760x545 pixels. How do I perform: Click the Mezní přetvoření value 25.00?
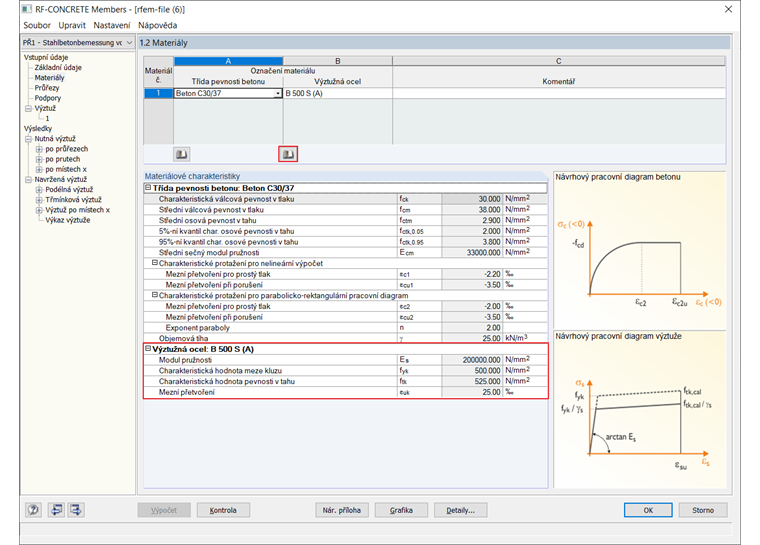pyautogui.click(x=473, y=392)
